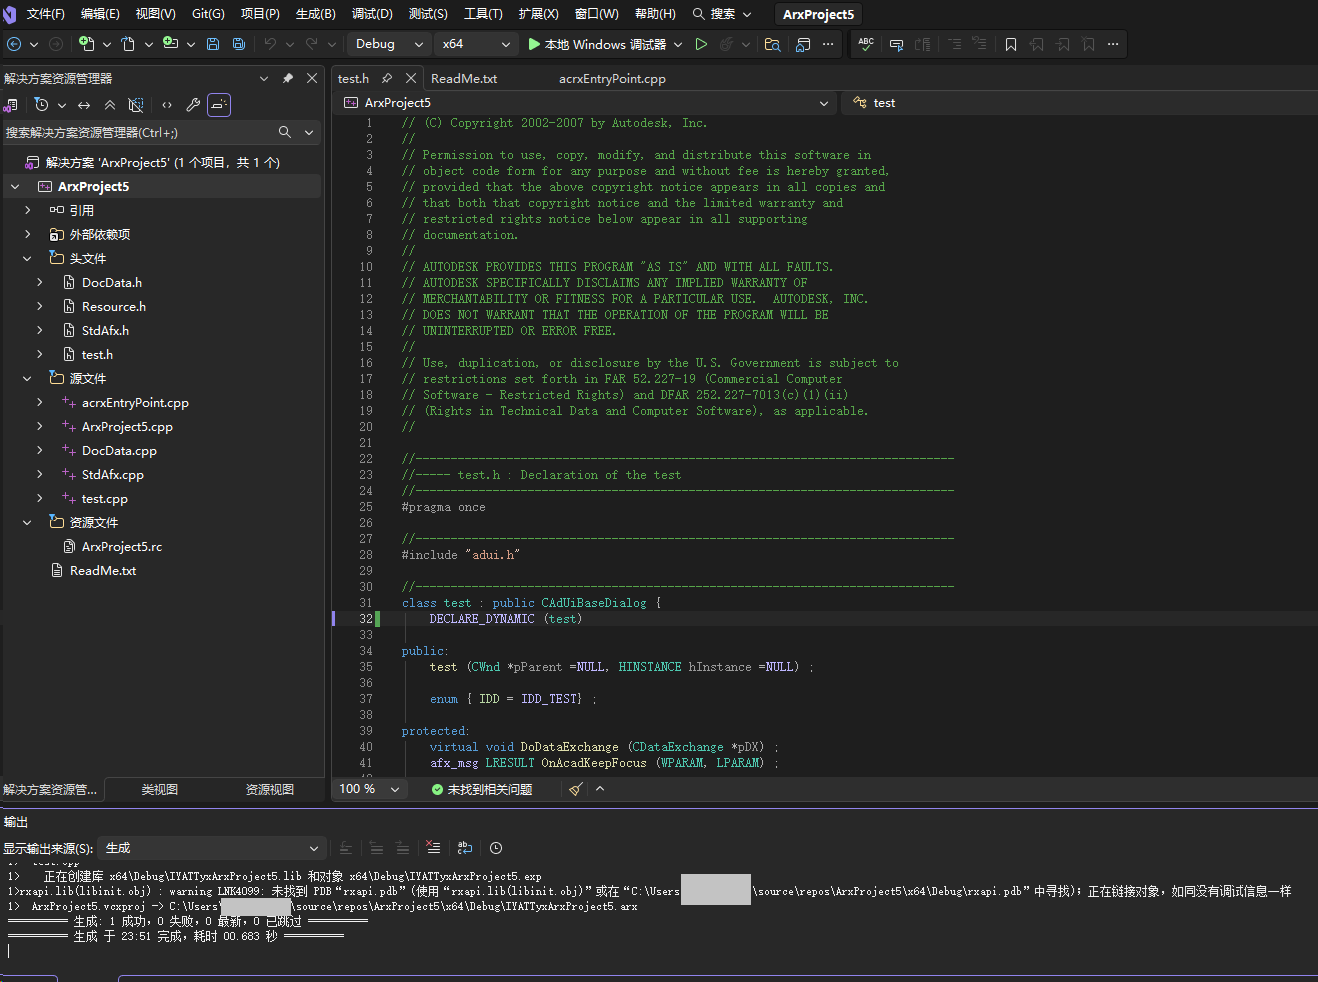Collapse the 头文件 folder in the tree

tap(27, 259)
